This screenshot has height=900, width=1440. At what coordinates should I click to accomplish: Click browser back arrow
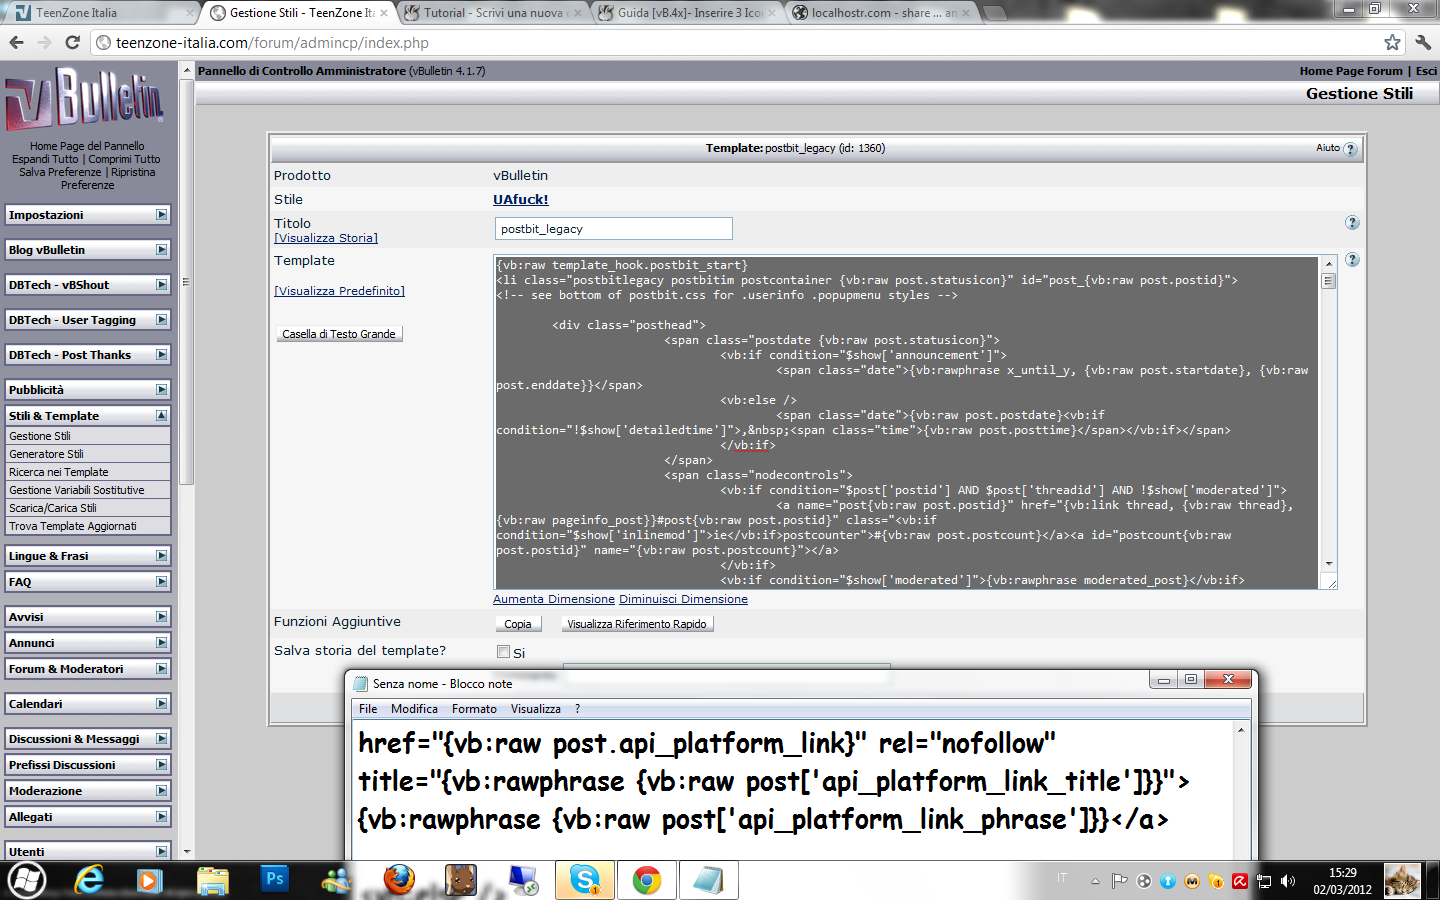tap(16, 42)
